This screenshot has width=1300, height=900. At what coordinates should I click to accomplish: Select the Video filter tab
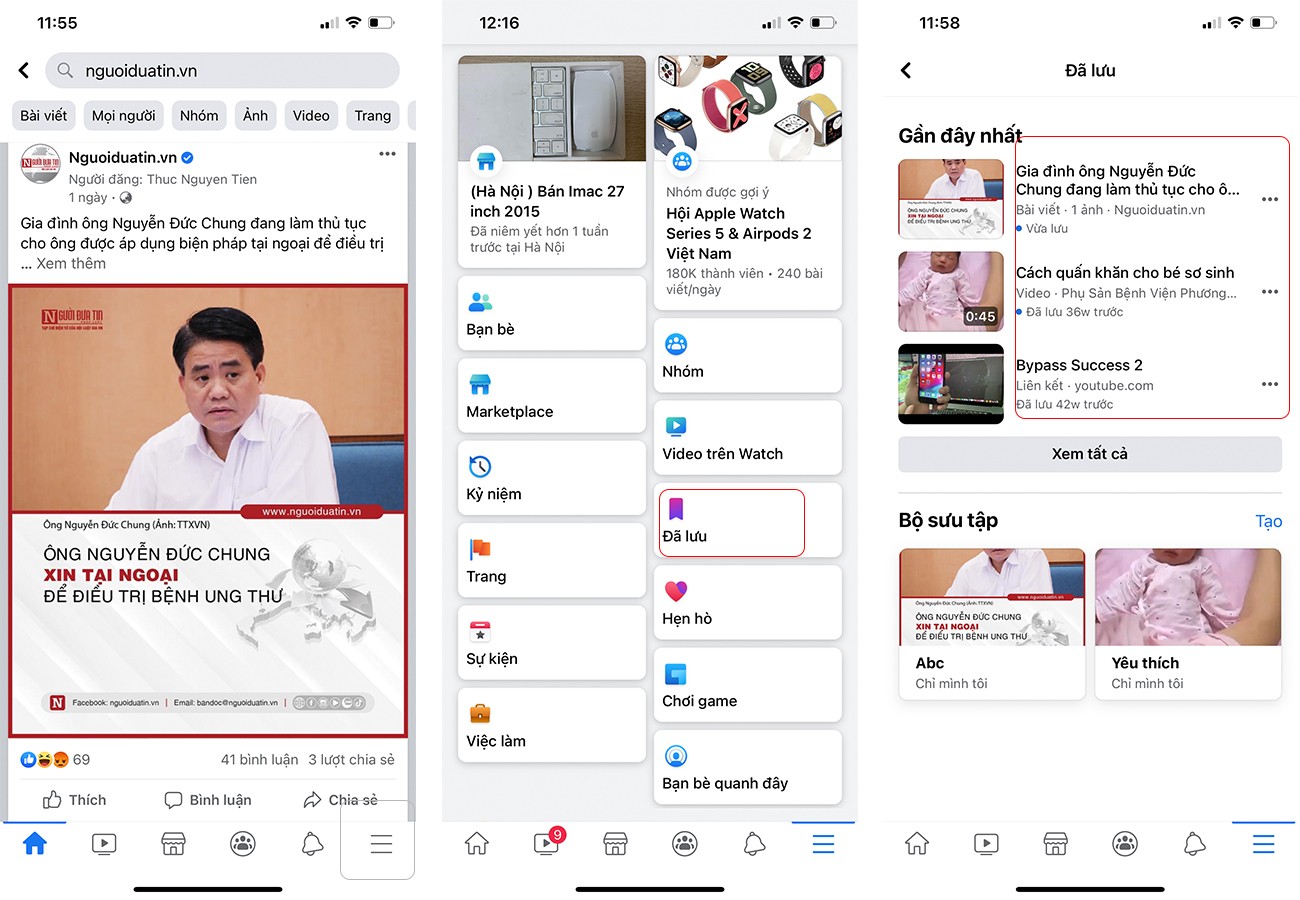311,115
